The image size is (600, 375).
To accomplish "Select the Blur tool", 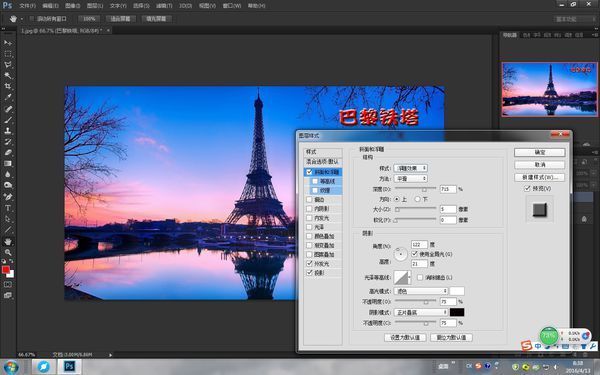I will (8, 174).
